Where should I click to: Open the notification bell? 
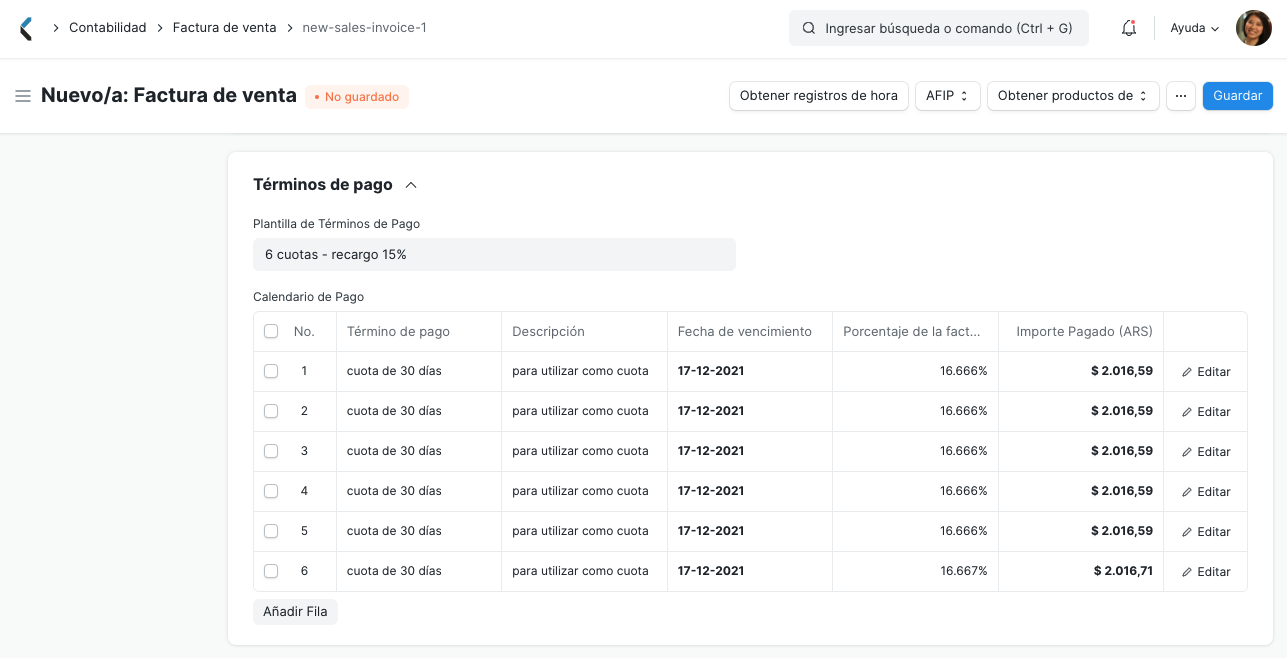click(1128, 28)
